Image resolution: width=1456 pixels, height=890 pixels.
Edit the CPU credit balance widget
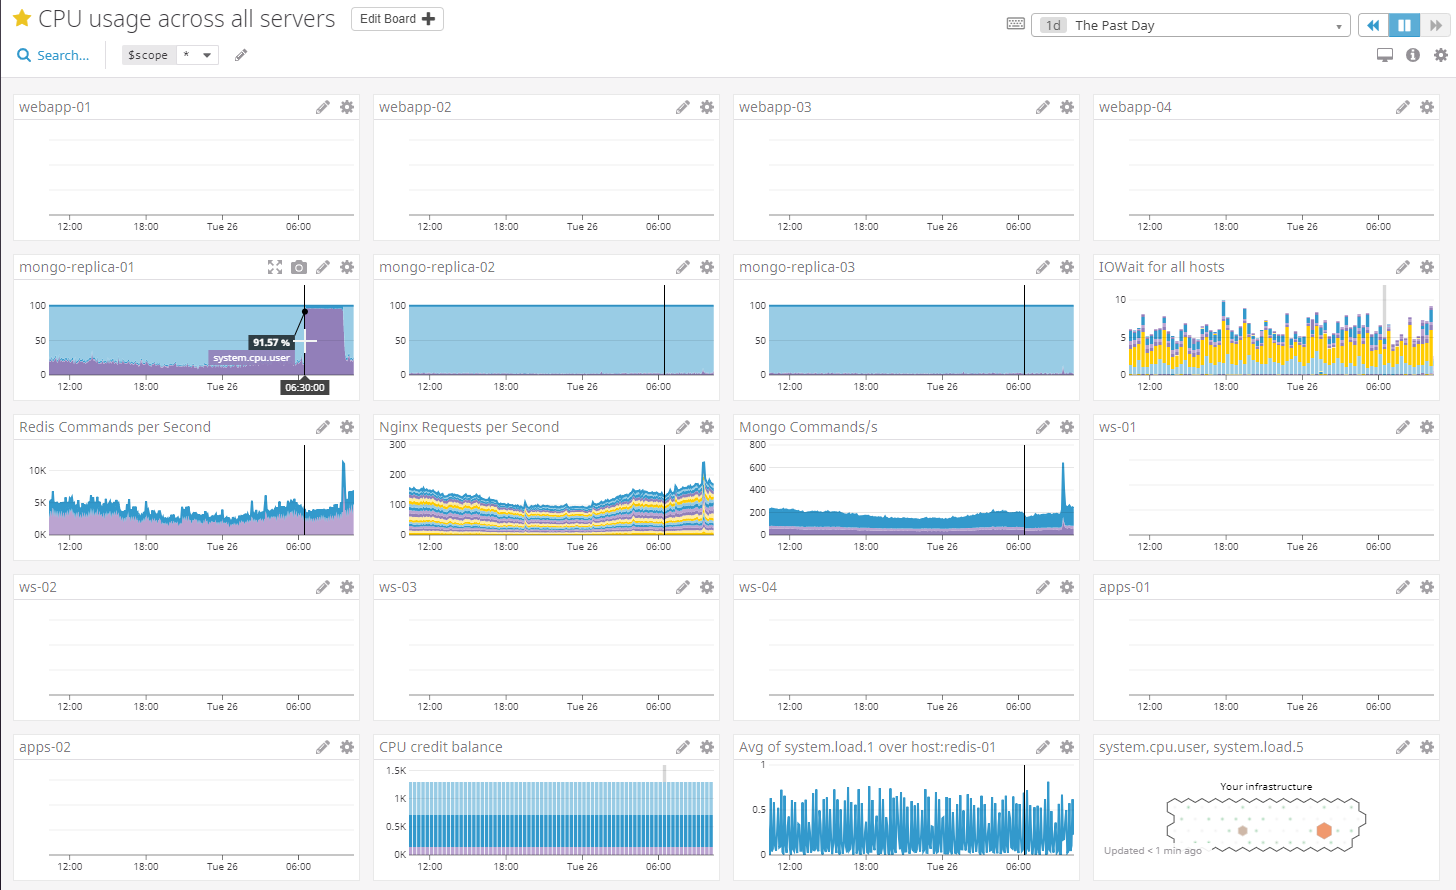(x=683, y=747)
